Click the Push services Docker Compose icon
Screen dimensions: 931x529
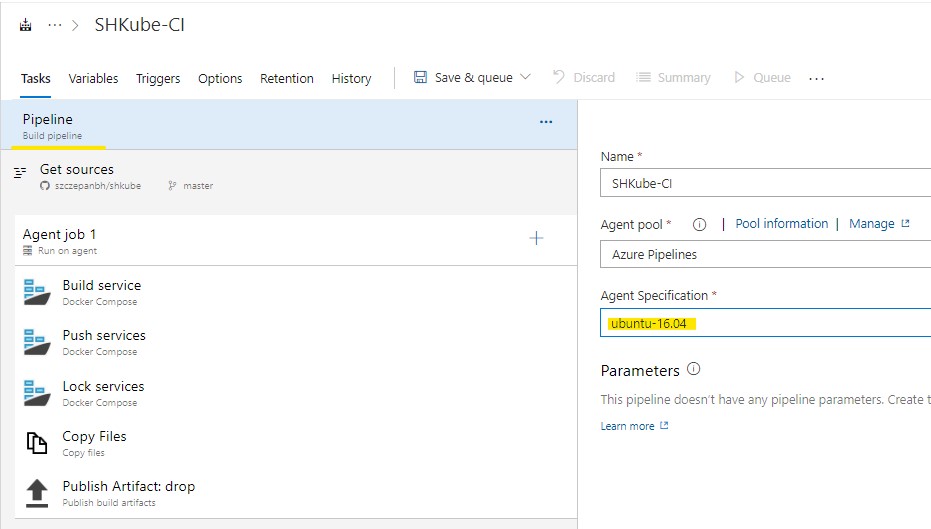pyautogui.click(x=37, y=342)
